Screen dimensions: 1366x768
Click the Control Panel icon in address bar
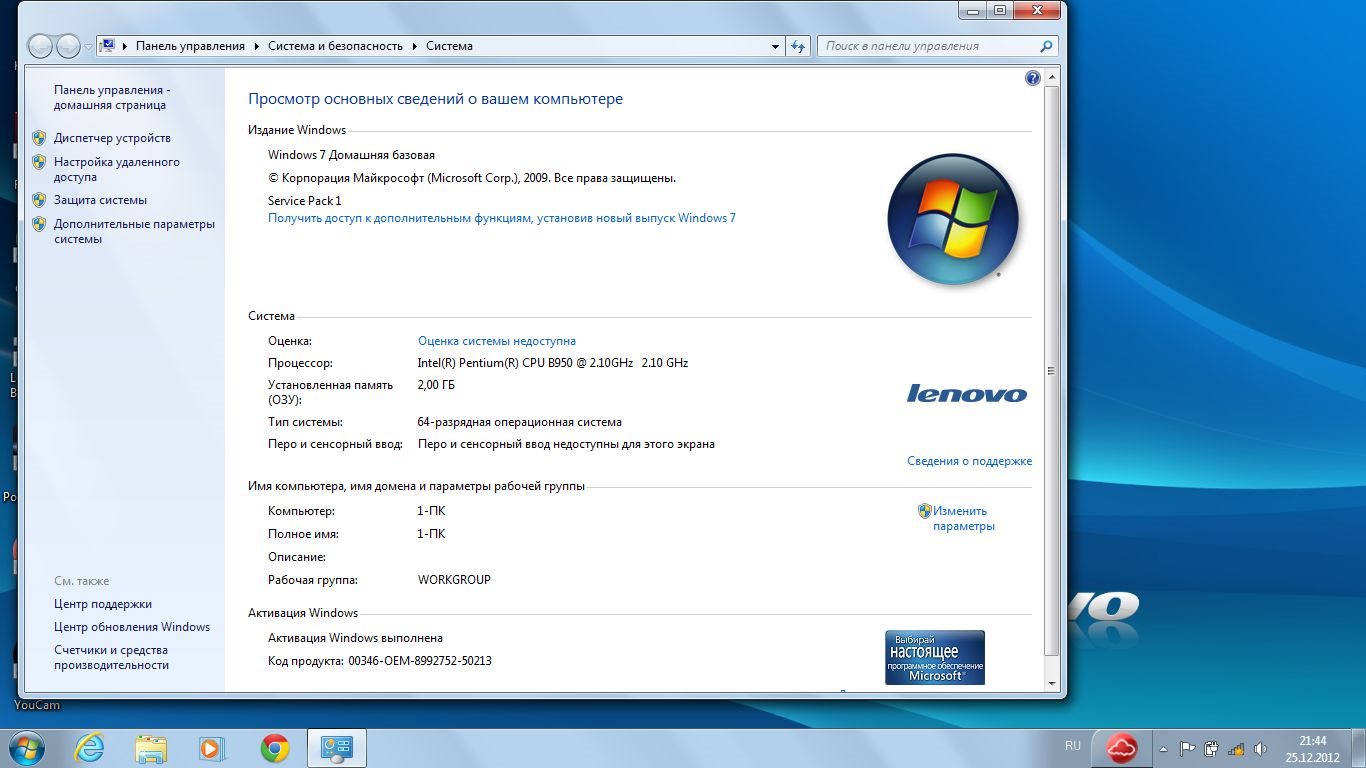108,46
